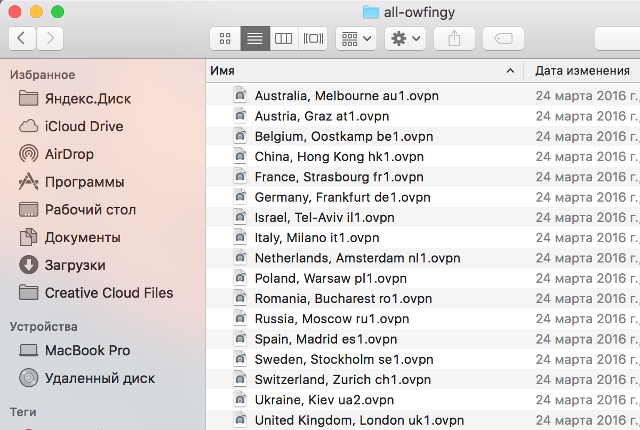Click the Избранное sidebar section header
The image size is (640, 430).
[x=42, y=75]
